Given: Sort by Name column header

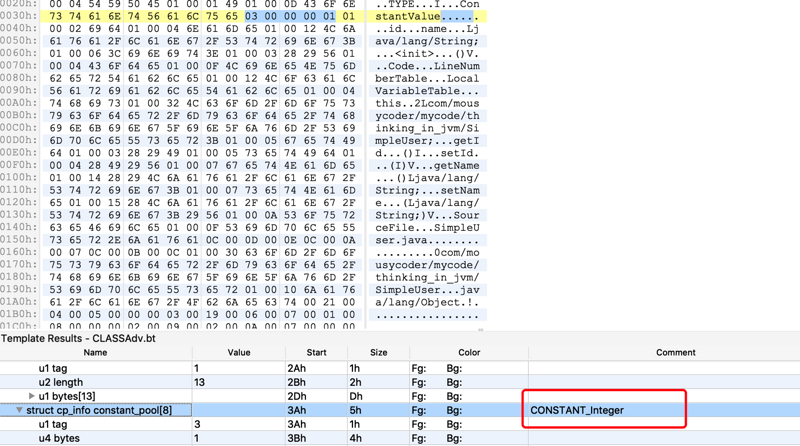Looking at the screenshot, I should coord(95,353).
